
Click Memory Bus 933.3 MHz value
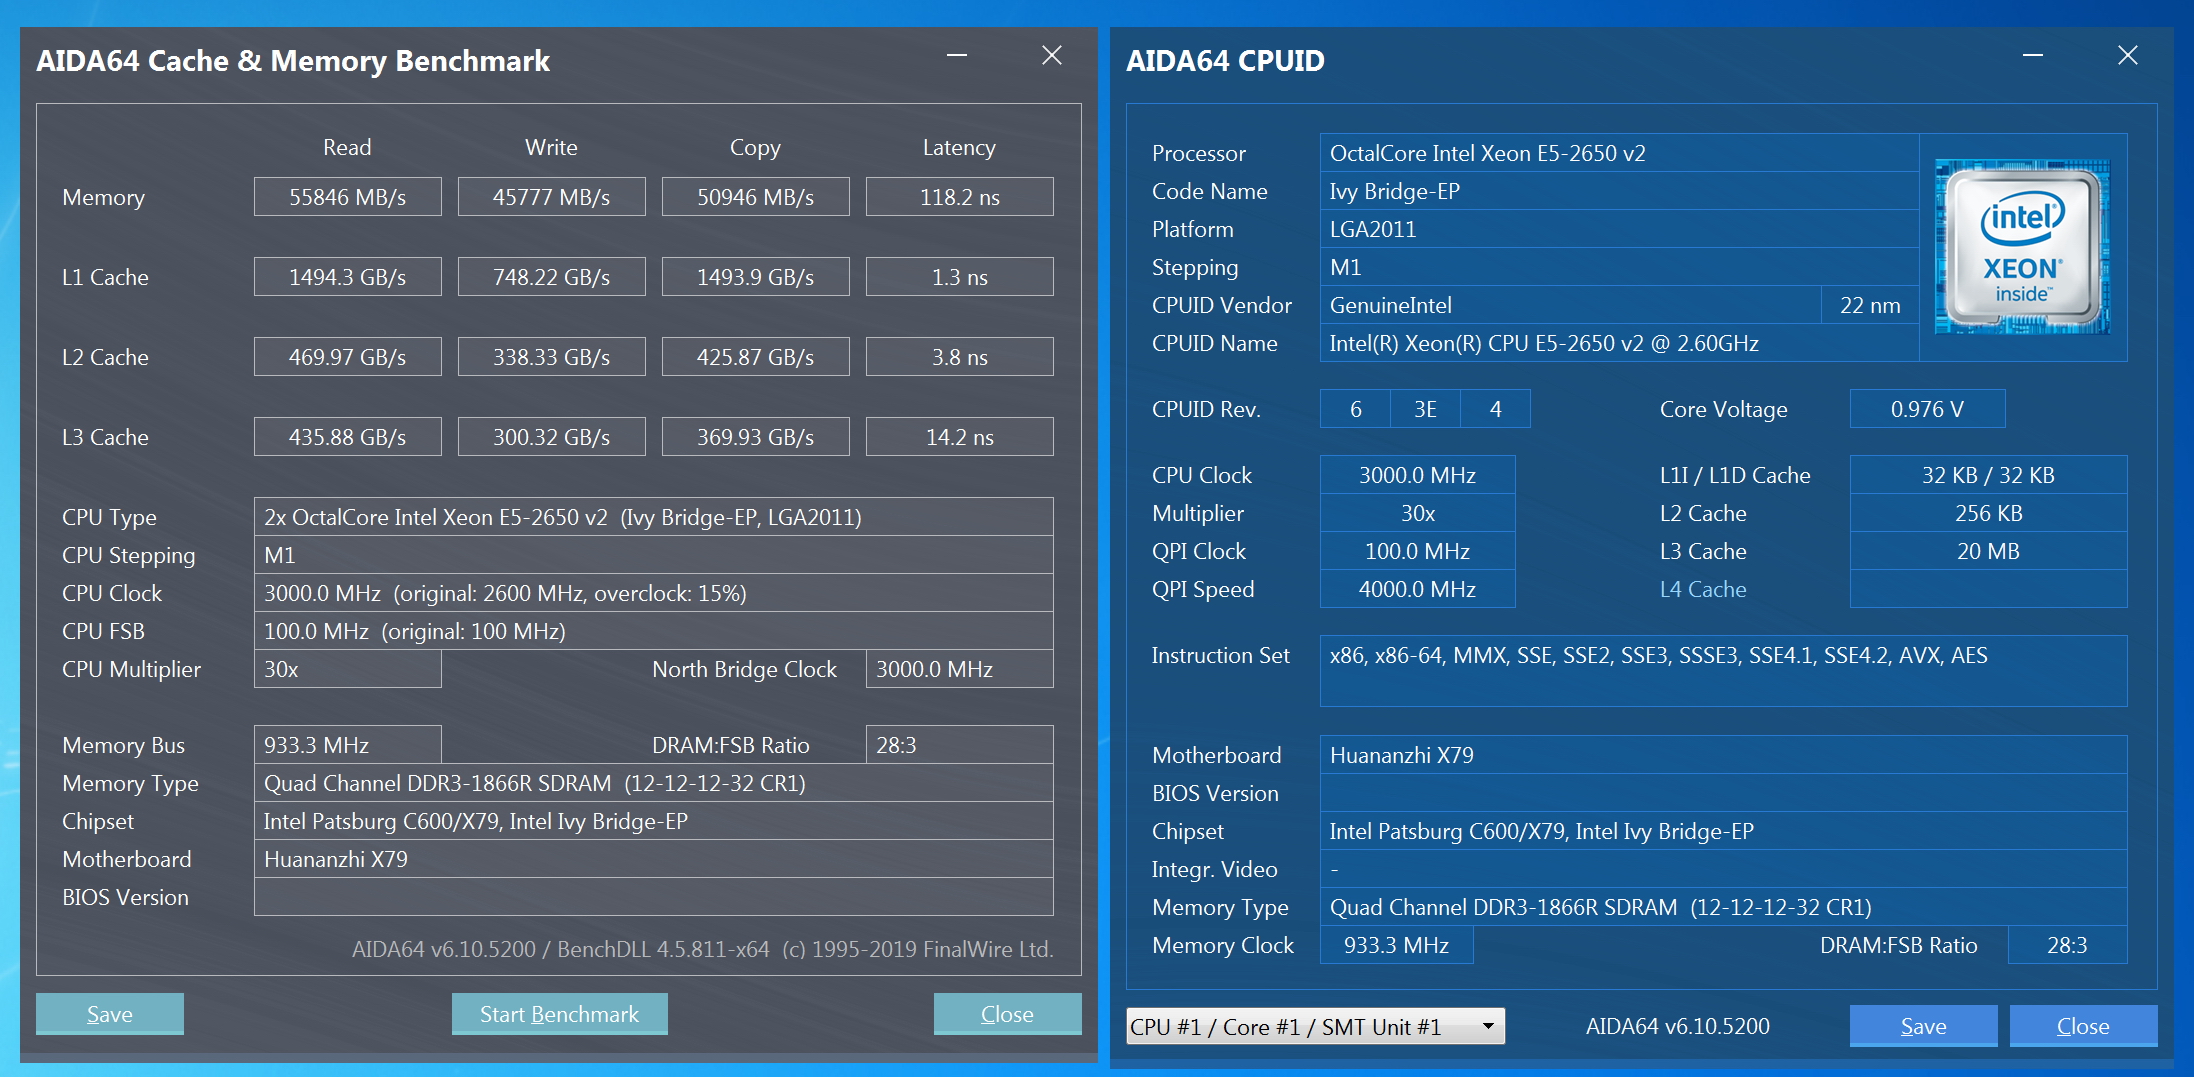pos(348,745)
